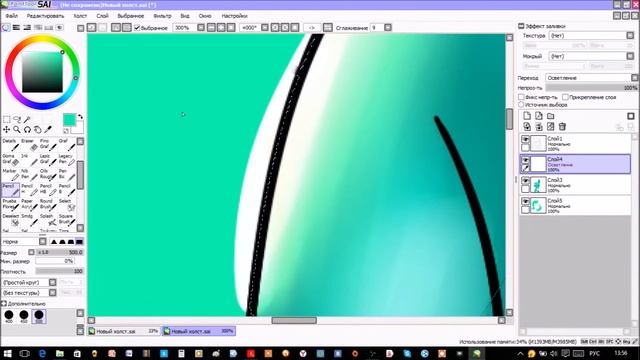This screenshot has width=640, height=360.
Task: Select the eyedropper color picker tool
Action: pyautogui.click(x=48, y=130)
